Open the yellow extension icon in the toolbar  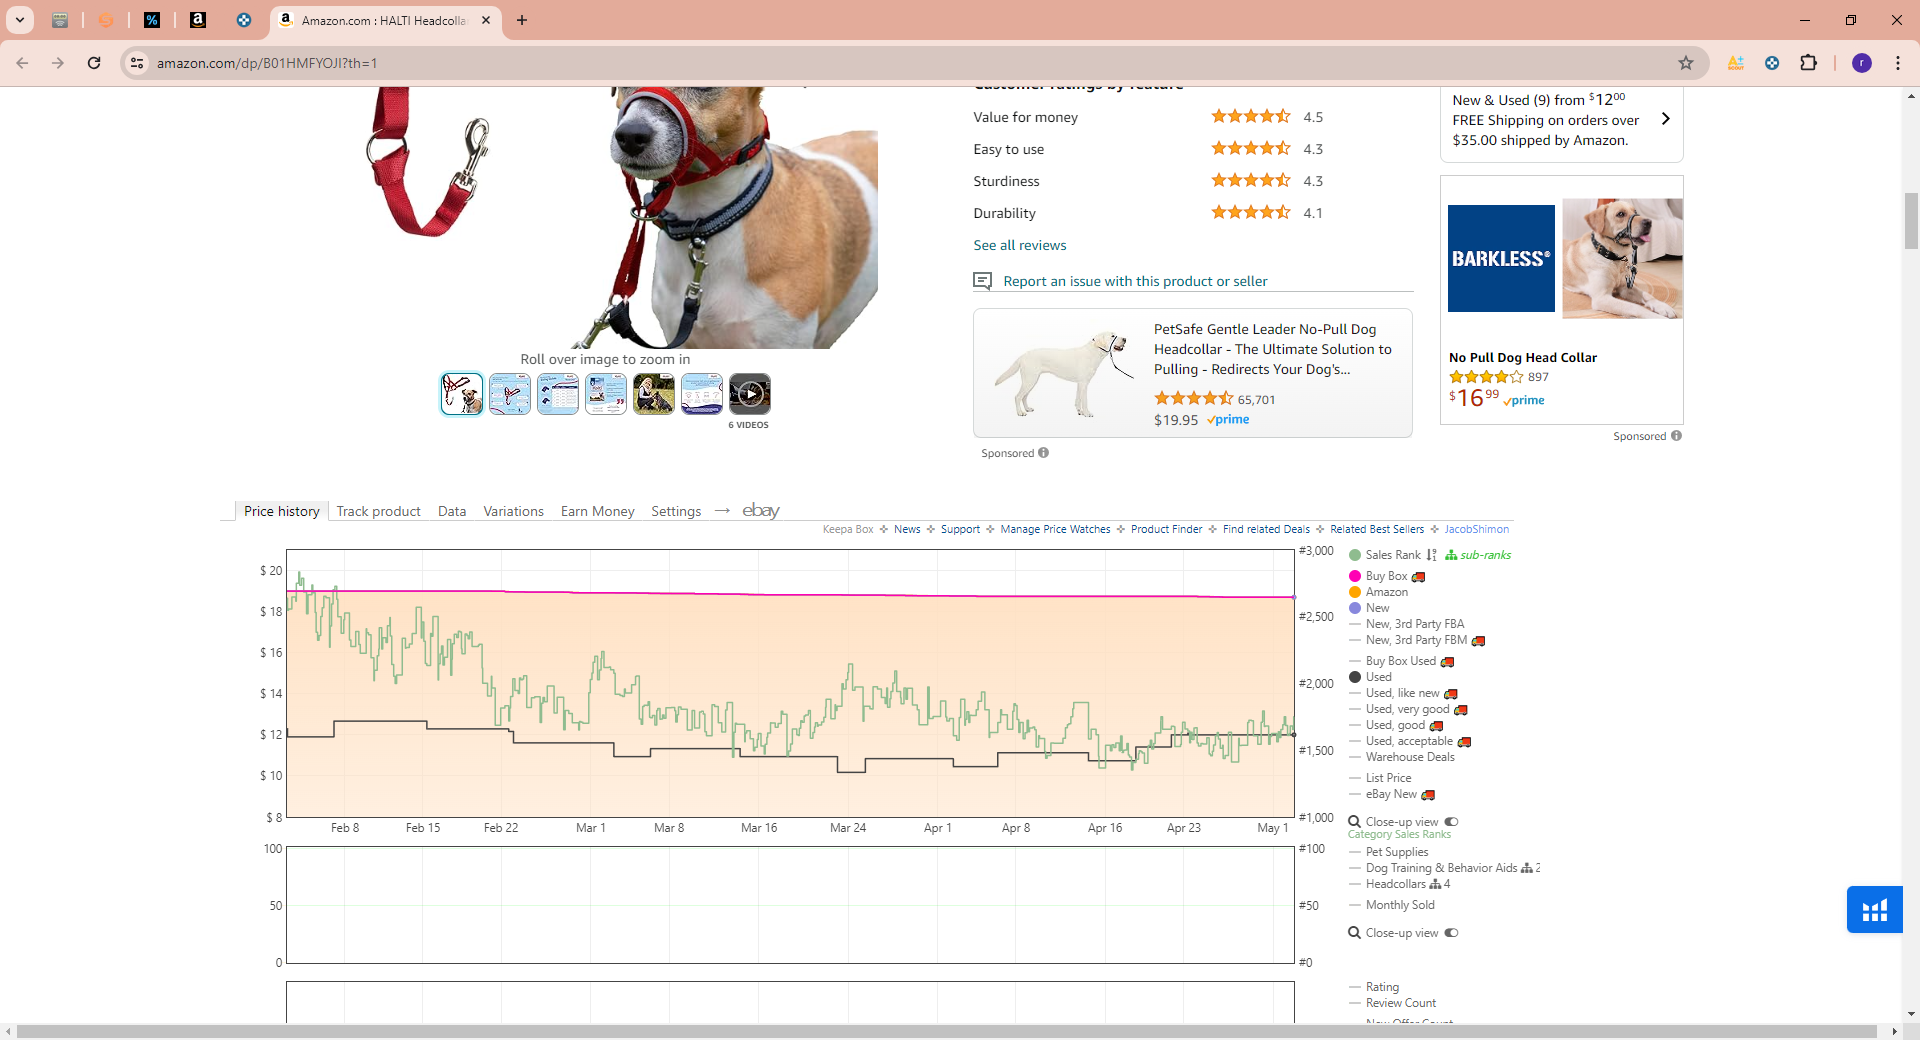point(1736,63)
